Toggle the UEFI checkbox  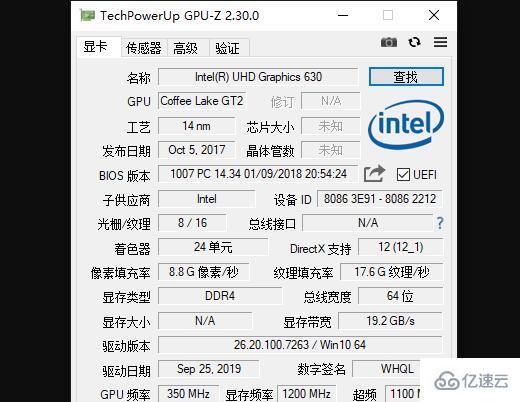[x=403, y=175]
